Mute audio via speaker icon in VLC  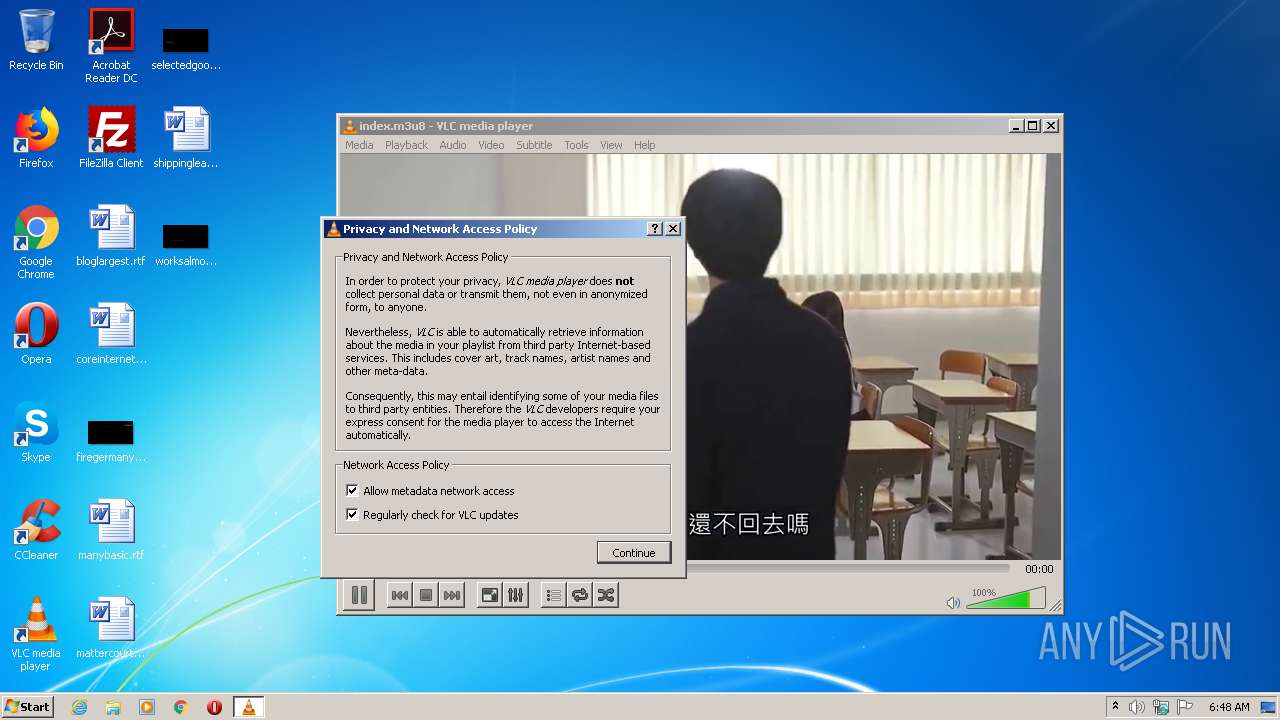(953, 602)
